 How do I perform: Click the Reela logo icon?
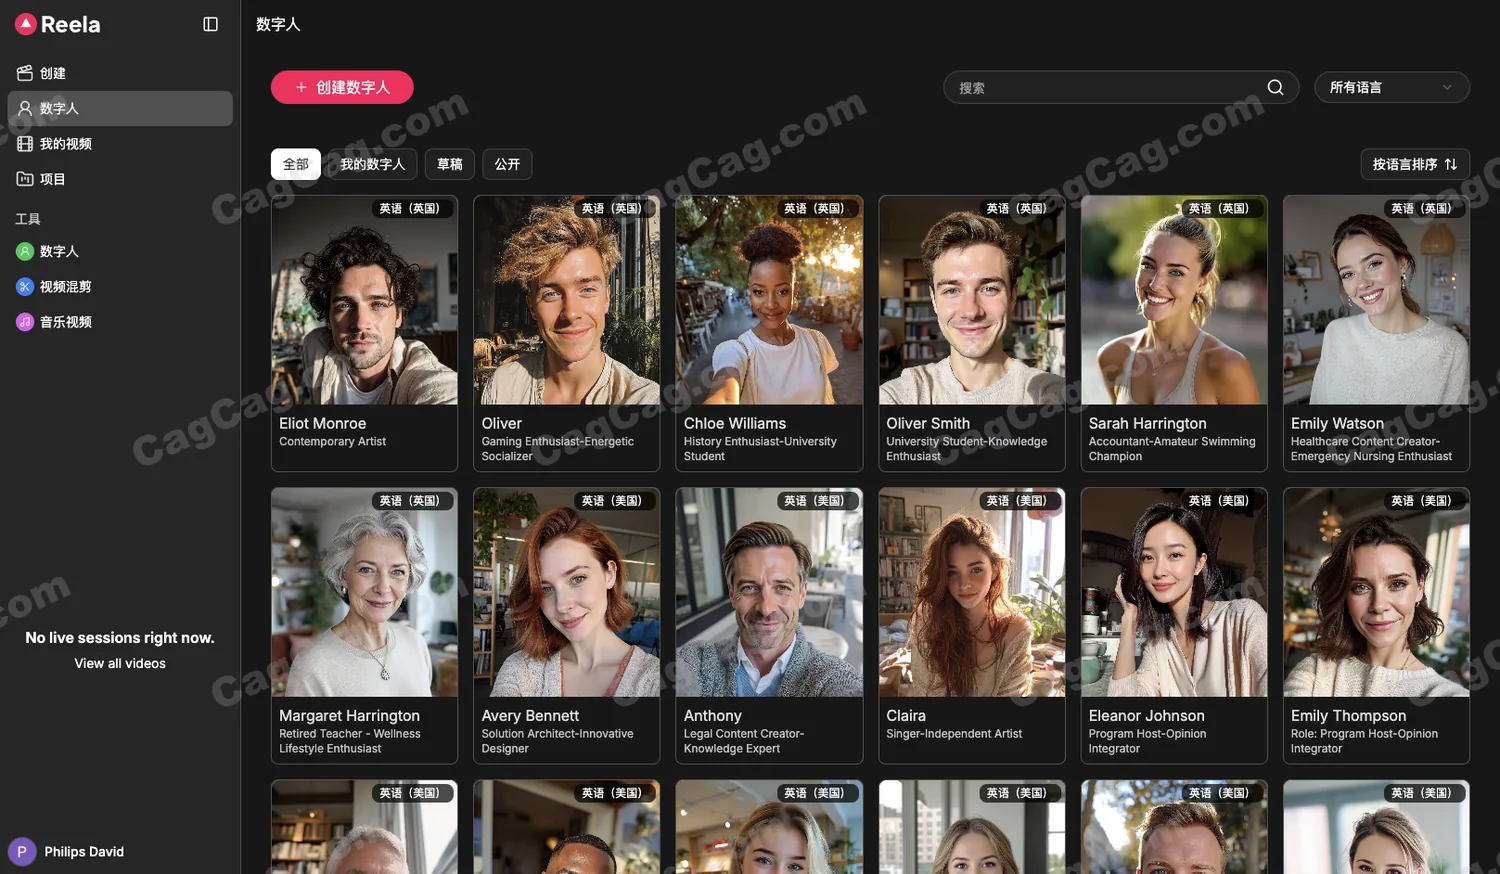pyautogui.click(x=26, y=24)
